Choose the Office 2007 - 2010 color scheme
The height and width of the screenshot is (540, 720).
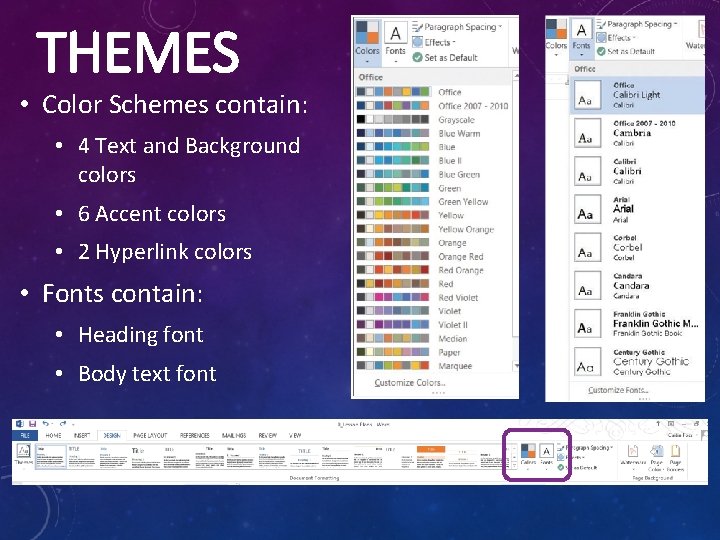click(x=433, y=106)
